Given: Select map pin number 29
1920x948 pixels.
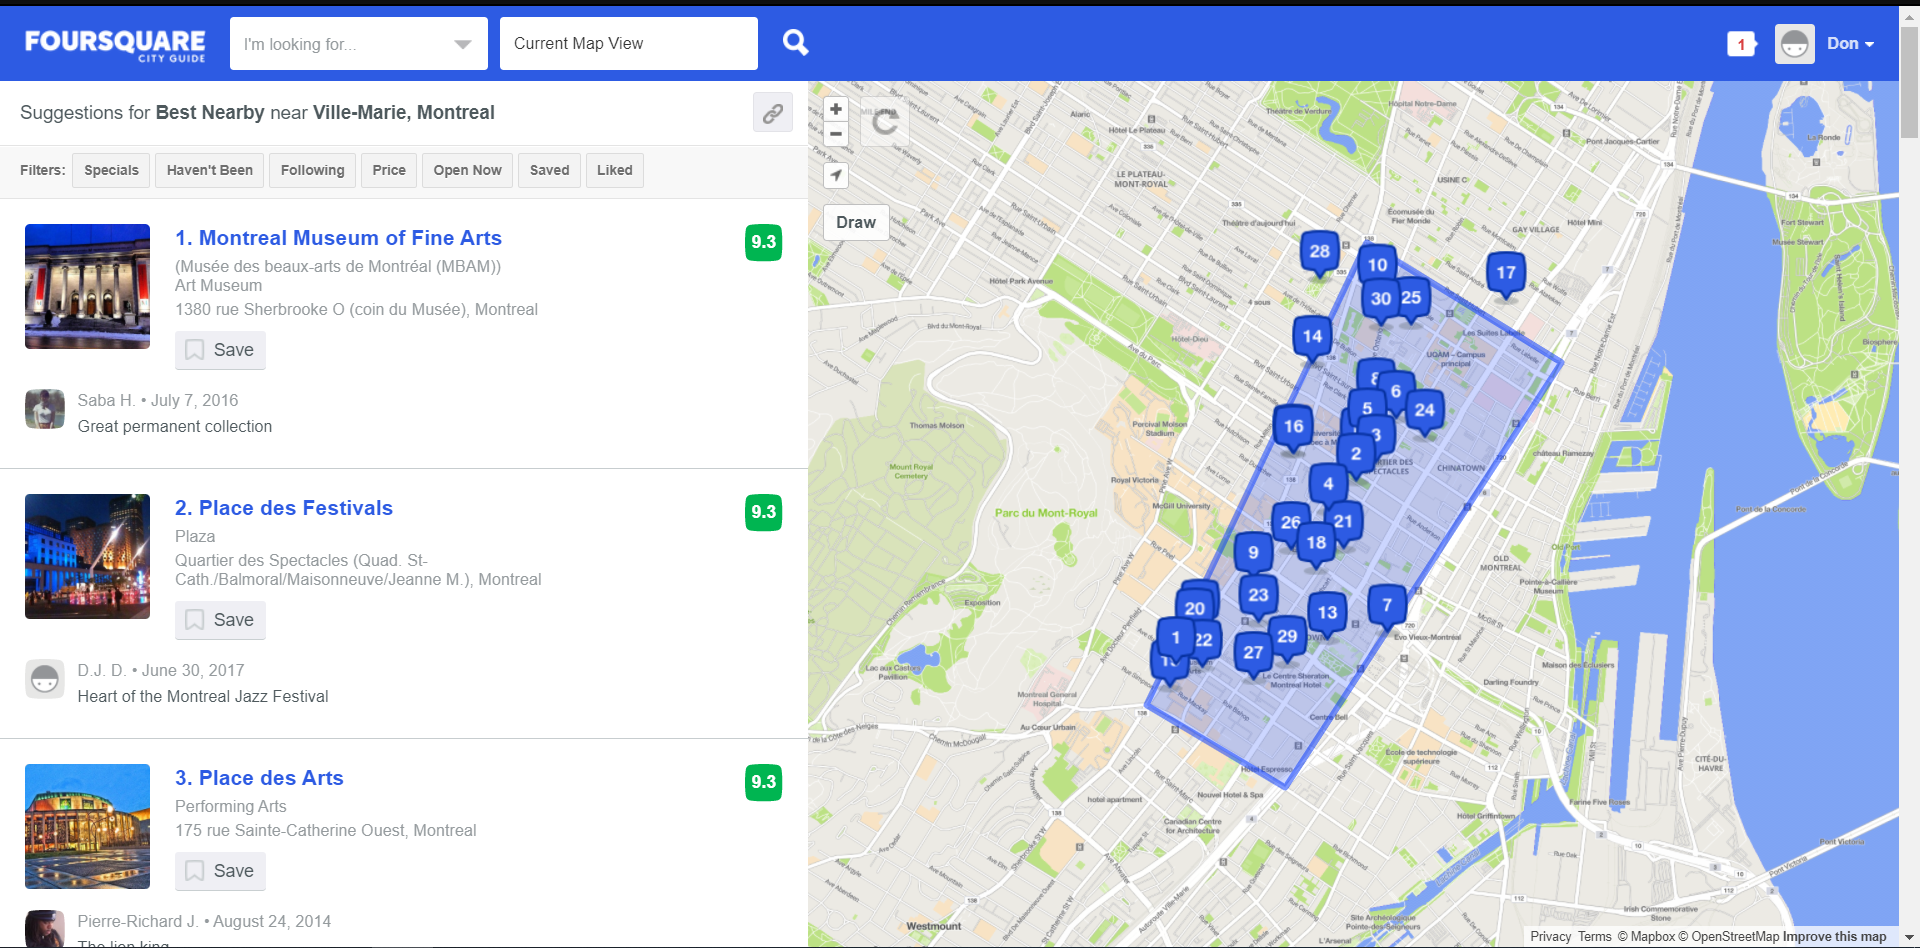Looking at the screenshot, I should [x=1288, y=637].
